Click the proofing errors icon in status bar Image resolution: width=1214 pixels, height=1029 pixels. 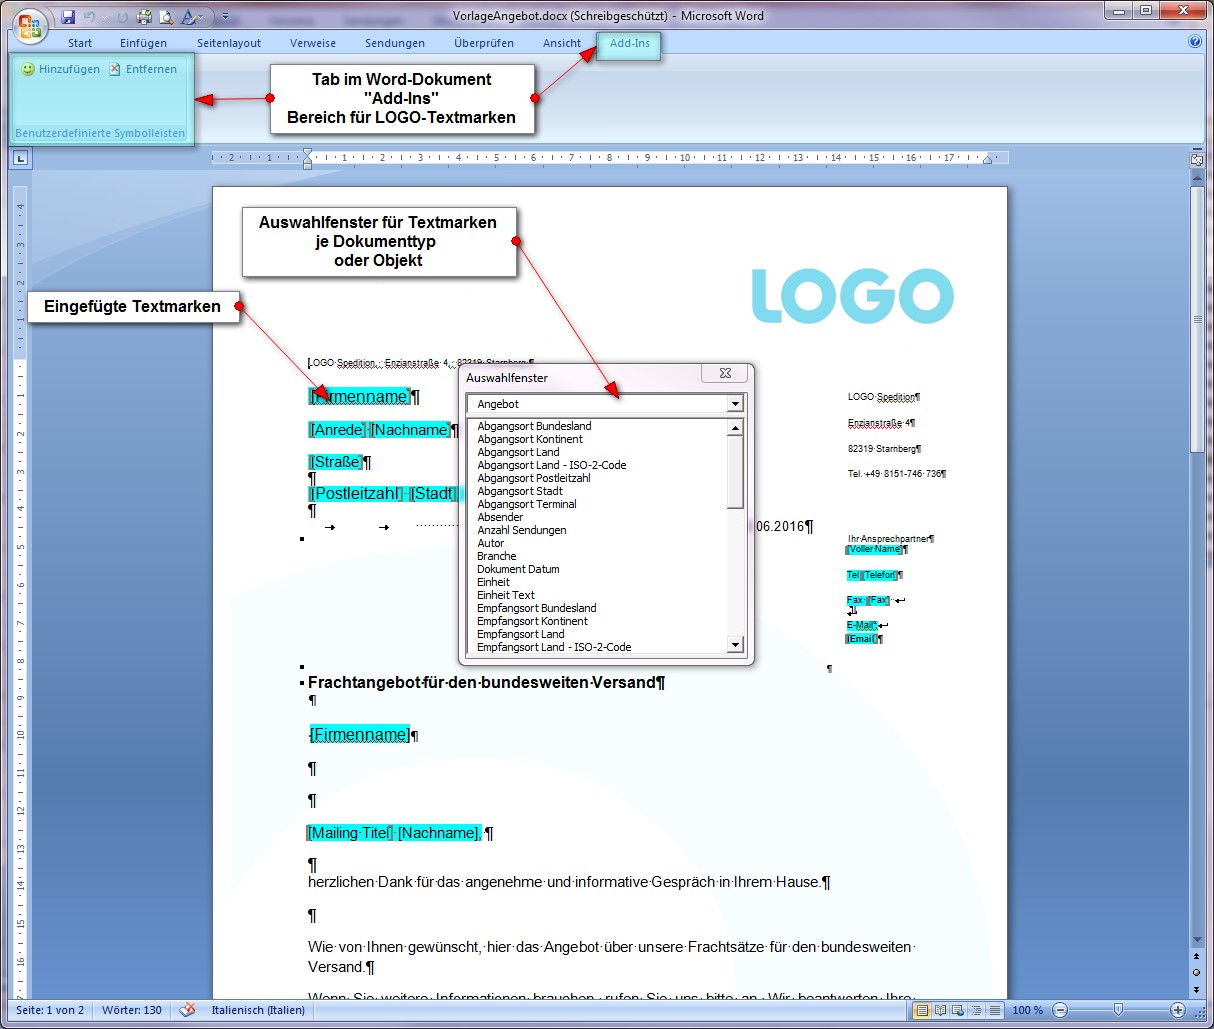pos(187,1010)
